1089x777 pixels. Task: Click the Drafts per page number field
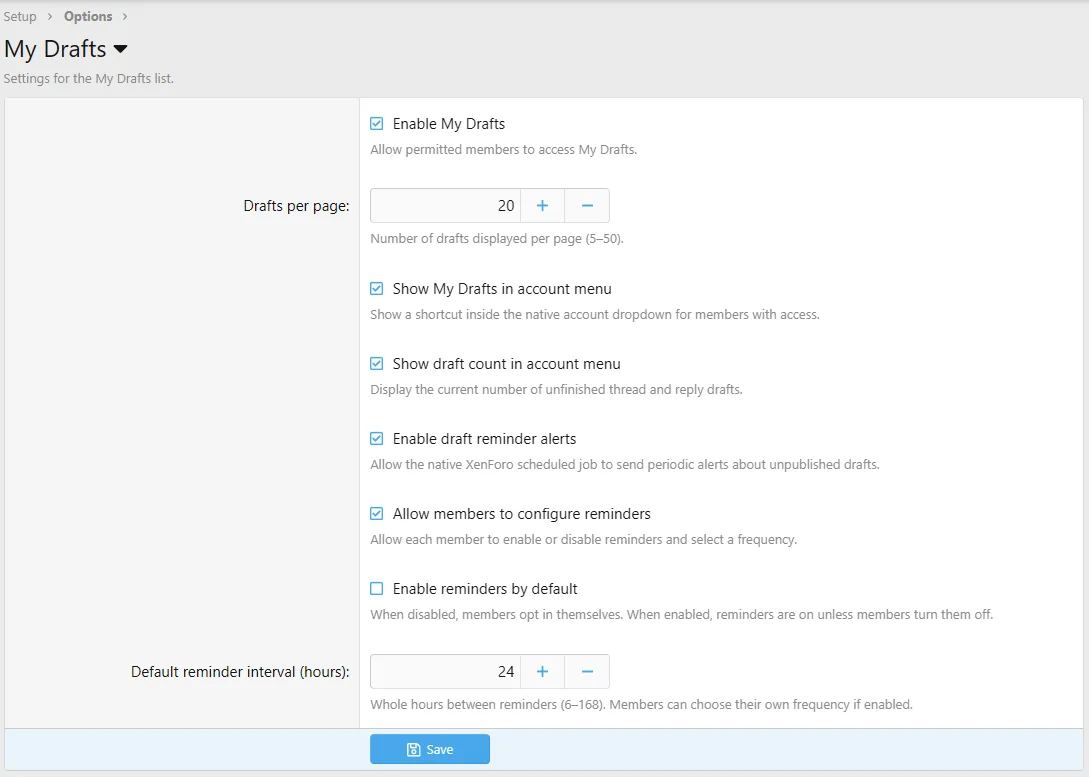[445, 206]
